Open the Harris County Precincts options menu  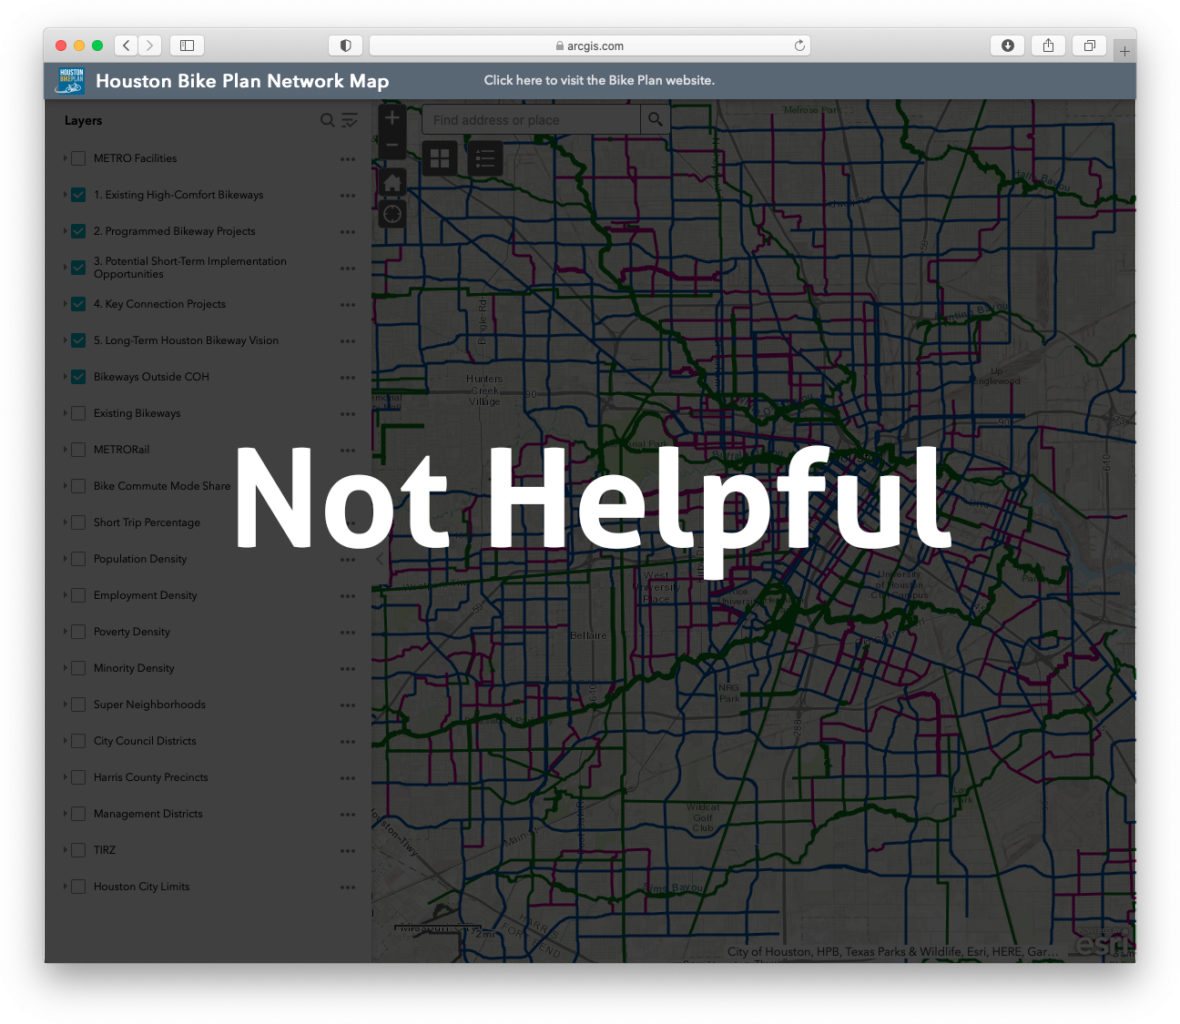click(348, 778)
